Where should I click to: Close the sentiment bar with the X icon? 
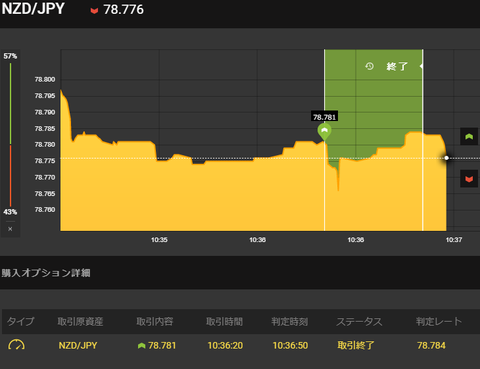(x=10, y=229)
